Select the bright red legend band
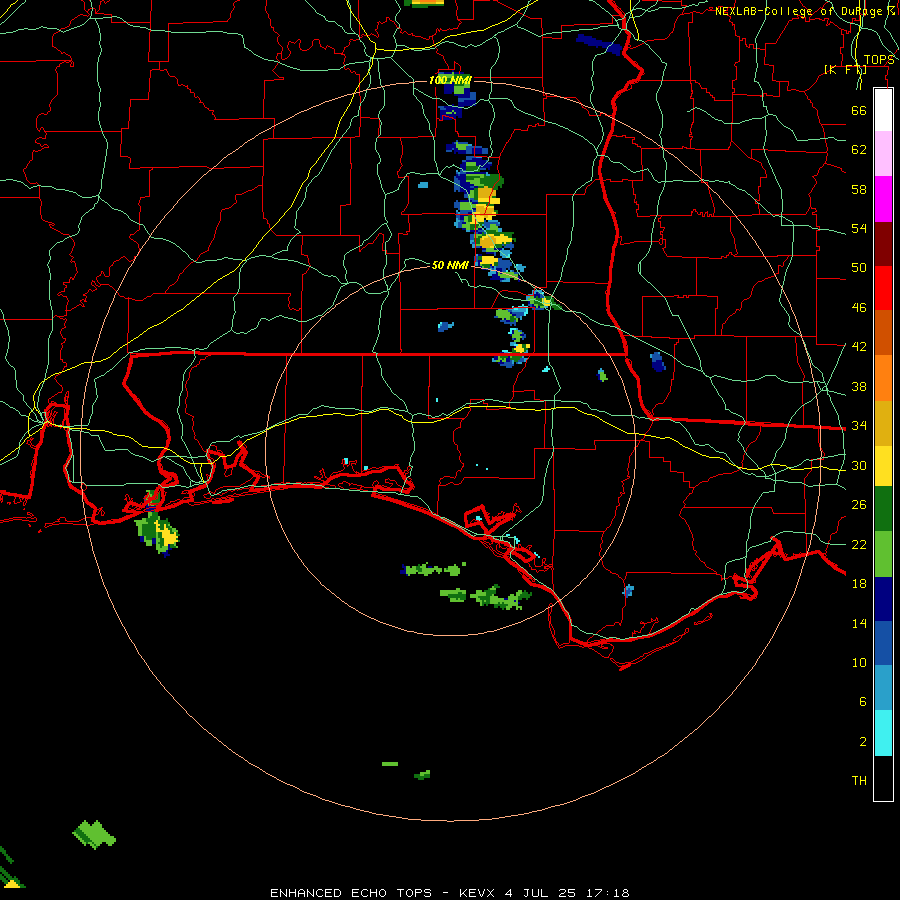The height and width of the screenshot is (900, 900). 883,288
